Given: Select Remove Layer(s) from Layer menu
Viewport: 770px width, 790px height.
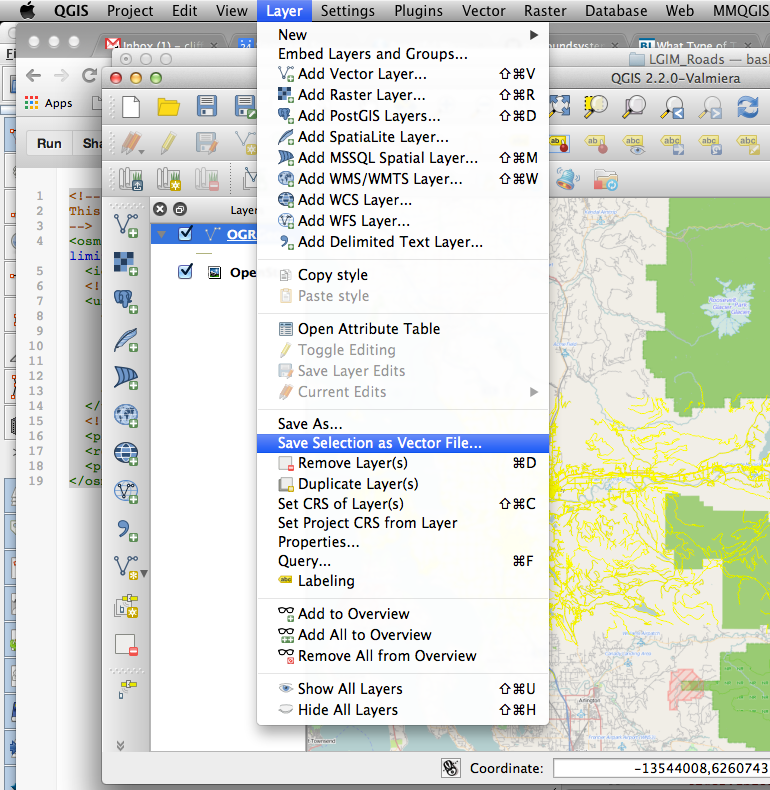Looking at the screenshot, I should pos(403,463).
